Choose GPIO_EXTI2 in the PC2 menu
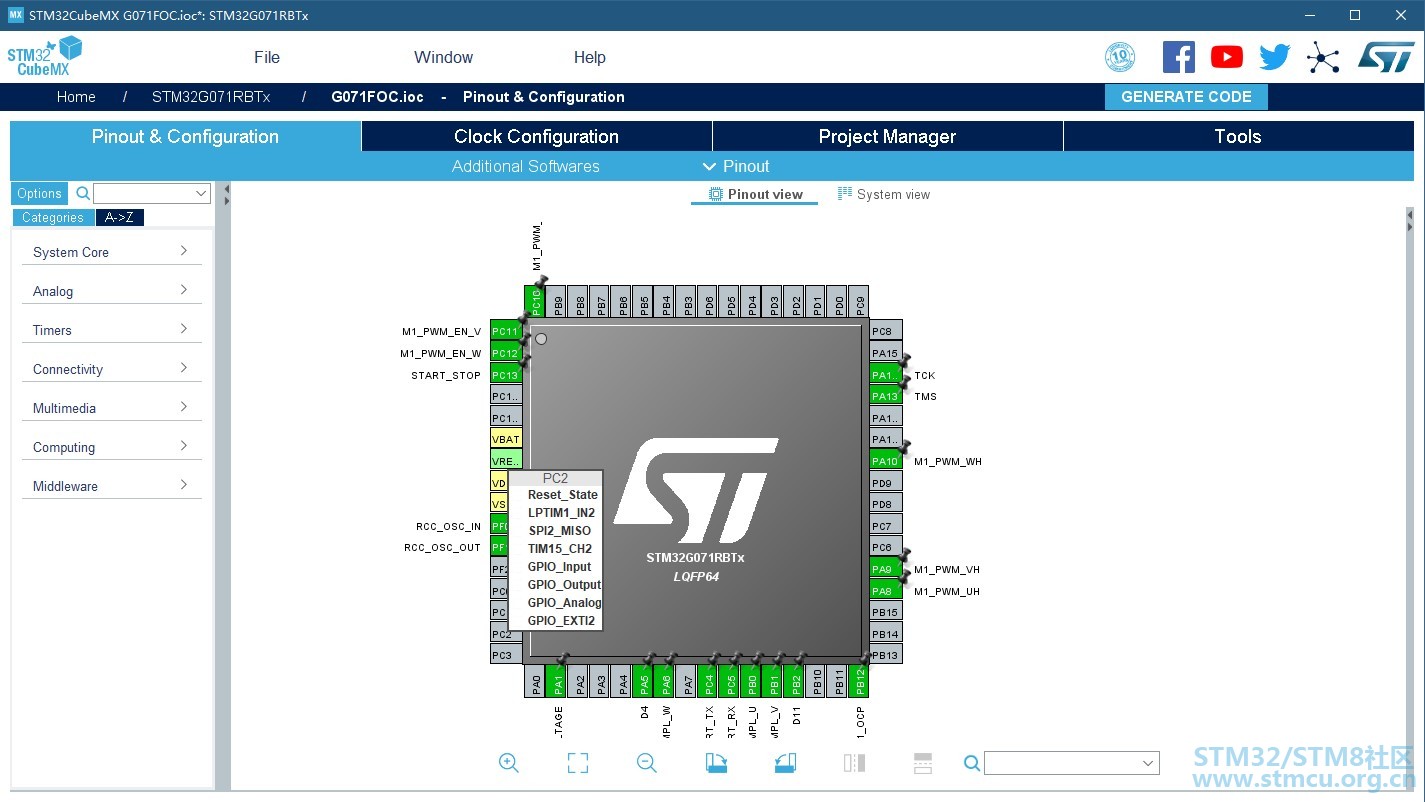The height and width of the screenshot is (802, 1425). [561, 621]
